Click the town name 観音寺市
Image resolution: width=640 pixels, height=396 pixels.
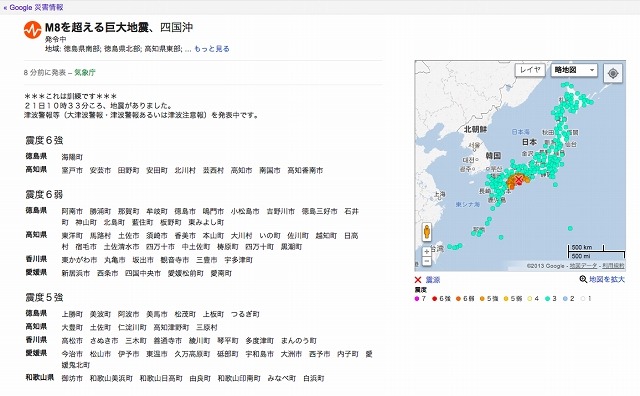click(x=175, y=260)
